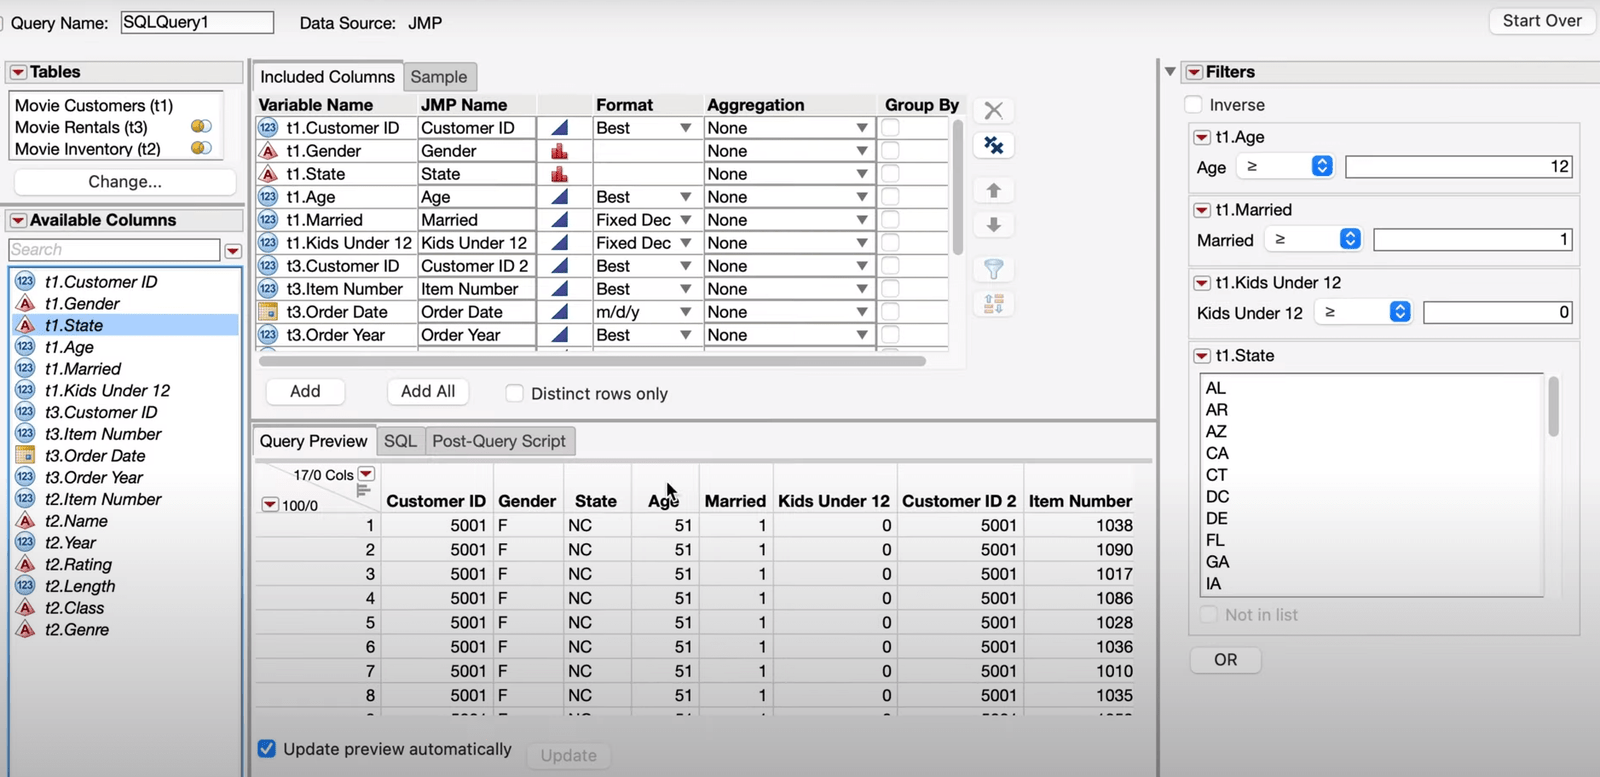This screenshot has height=777, width=1600.
Task: Click the remove all columns icon
Action: click(993, 146)
